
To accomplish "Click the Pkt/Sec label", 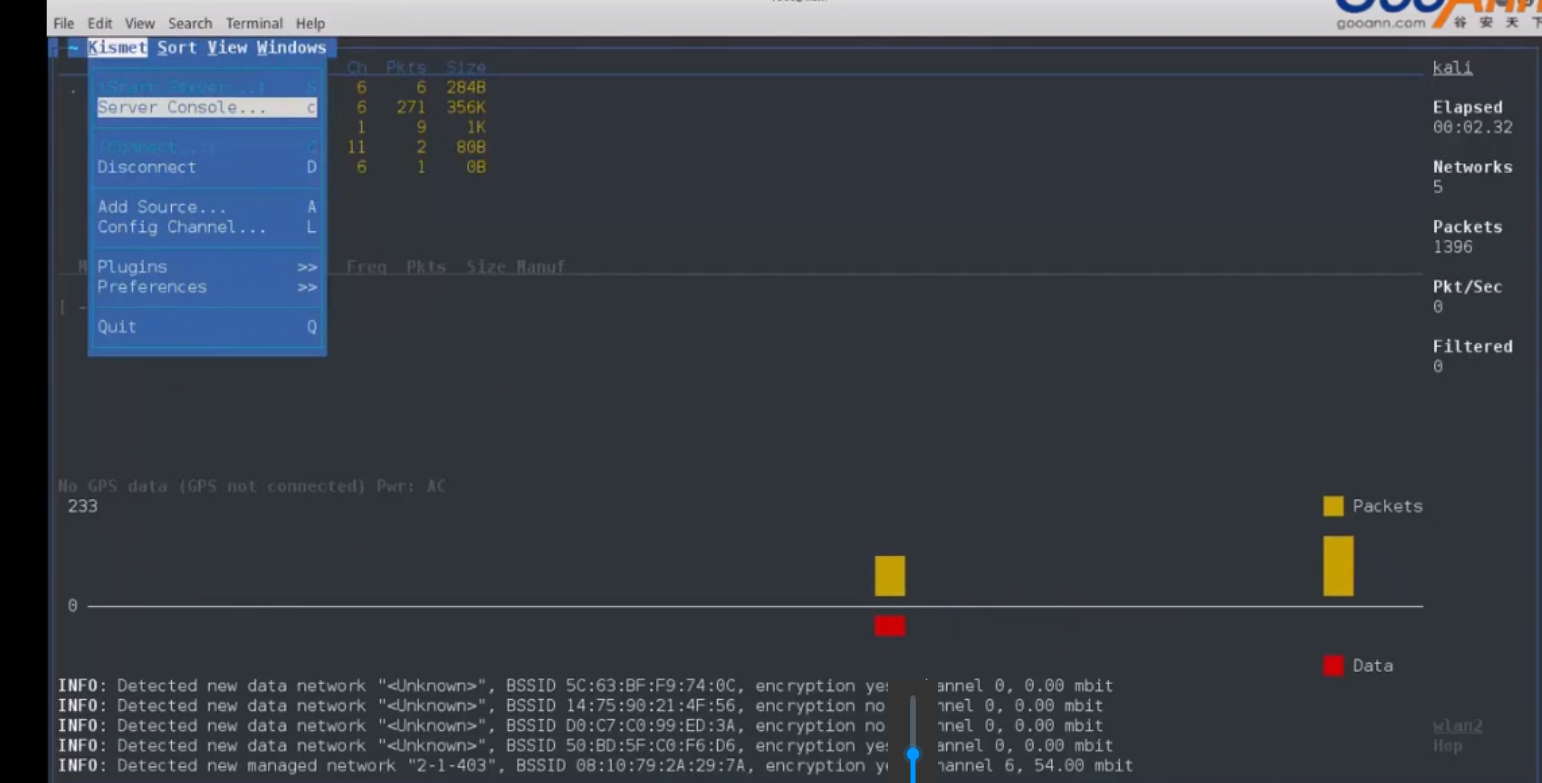I will 1467,287.
